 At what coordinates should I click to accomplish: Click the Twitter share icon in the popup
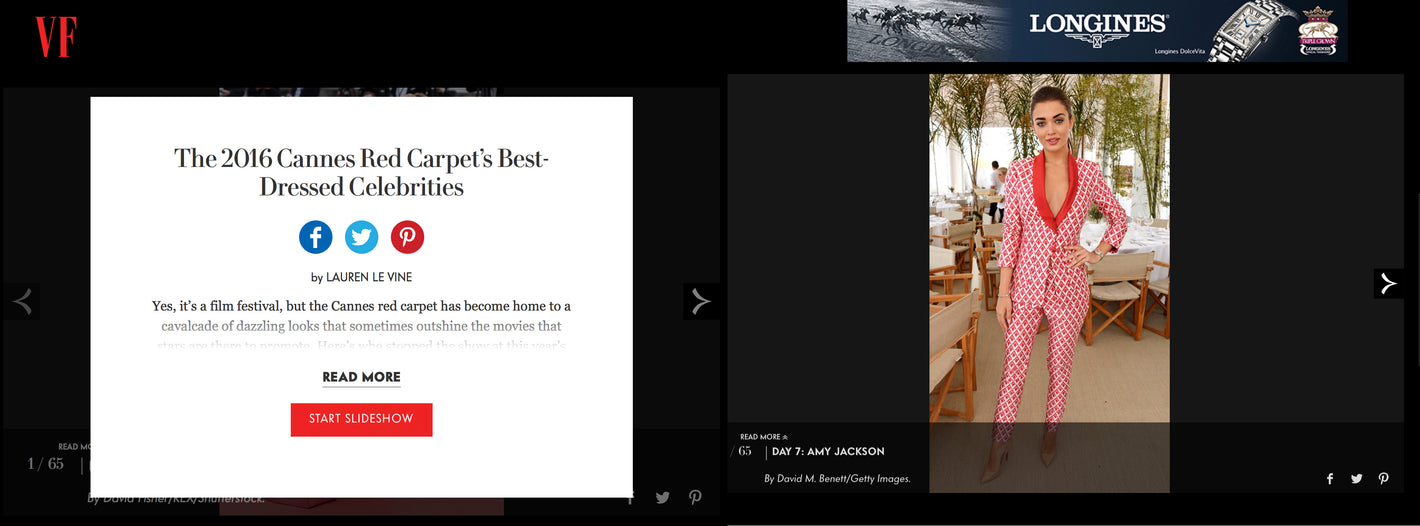(361, 237)
